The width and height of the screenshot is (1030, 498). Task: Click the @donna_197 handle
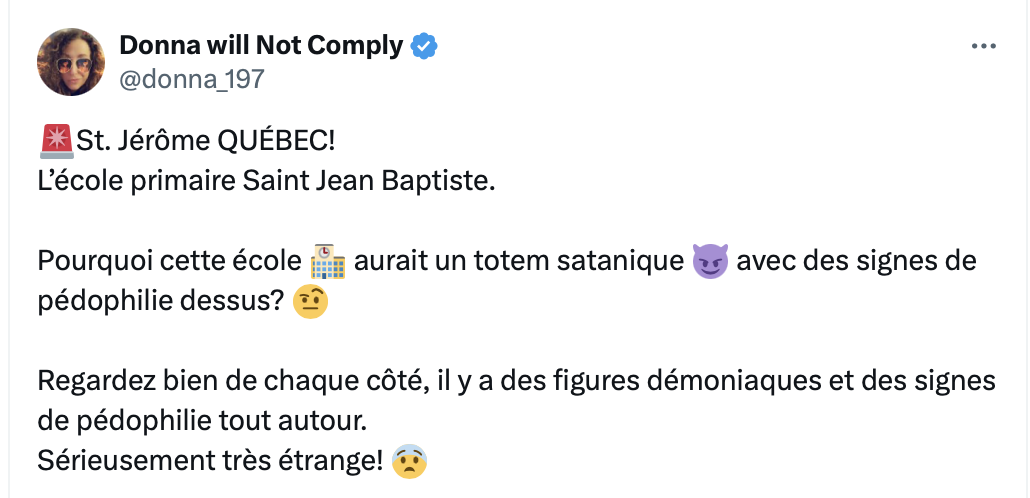click(x=192, y=79)
